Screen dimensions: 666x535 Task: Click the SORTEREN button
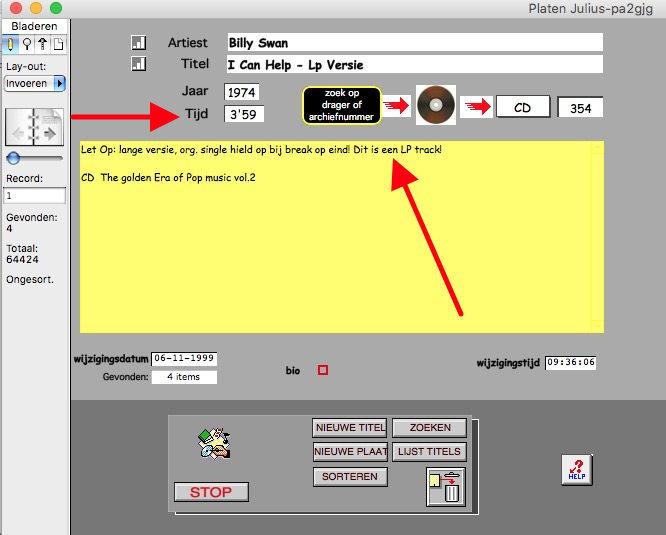click(349, 477)
